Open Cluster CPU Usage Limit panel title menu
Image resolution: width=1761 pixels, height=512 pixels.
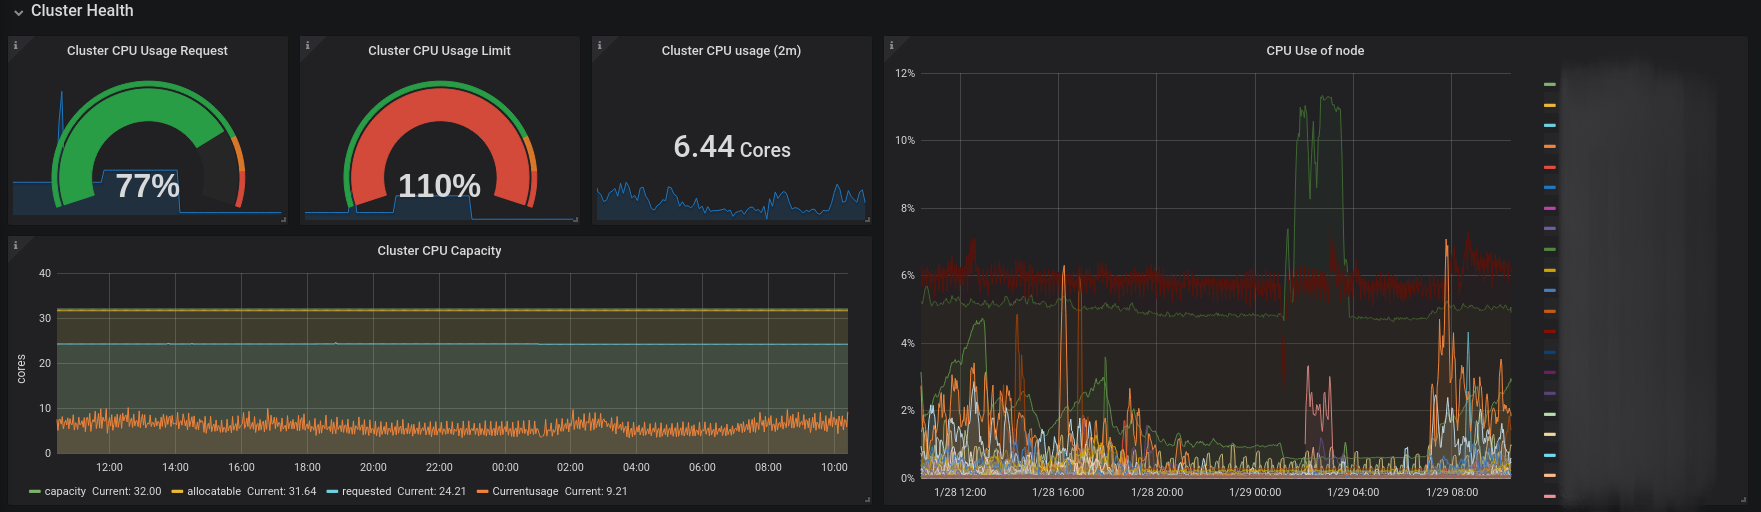(x=439, y=51)
